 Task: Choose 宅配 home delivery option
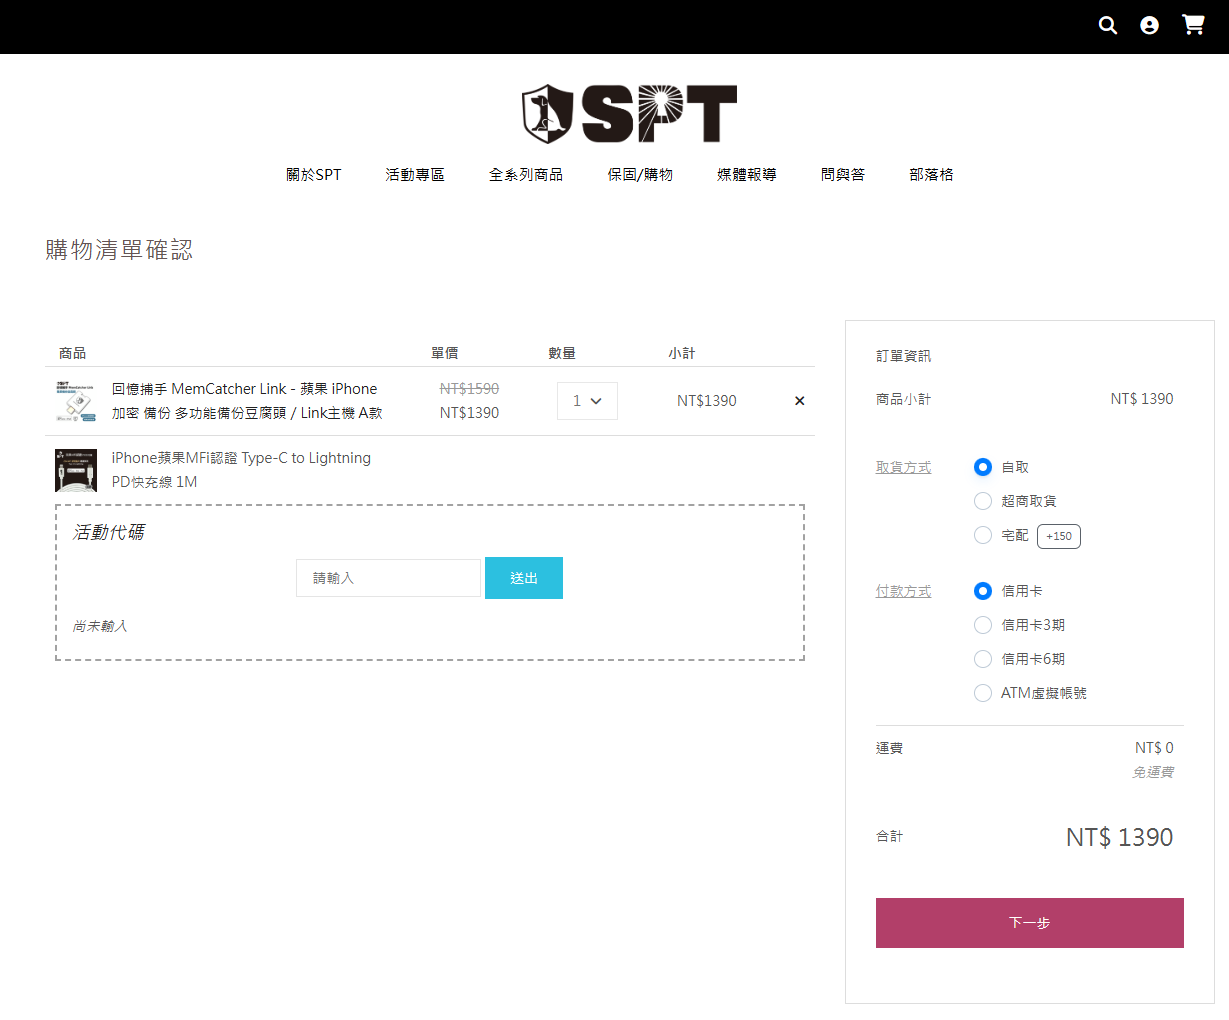983,535
